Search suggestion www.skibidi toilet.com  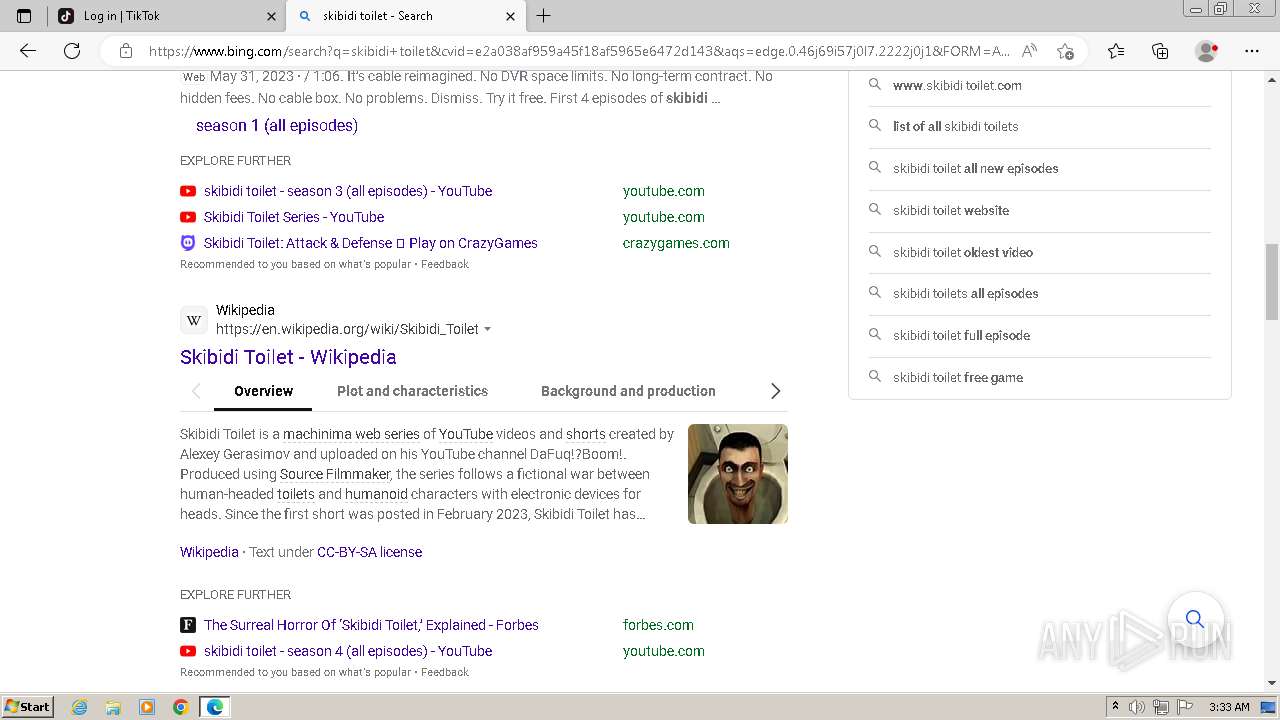(x=957, y=85)
